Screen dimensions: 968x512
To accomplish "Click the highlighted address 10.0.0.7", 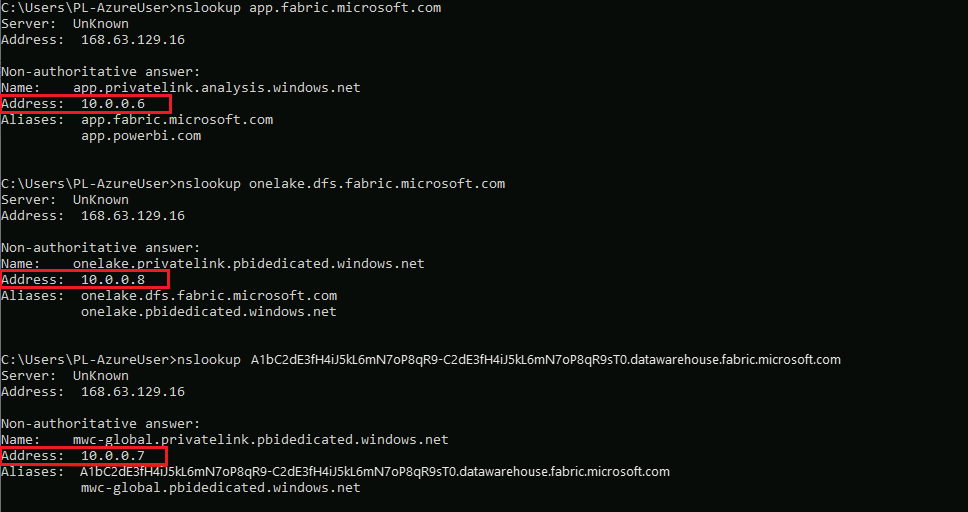I will click(x=112, y=456).
